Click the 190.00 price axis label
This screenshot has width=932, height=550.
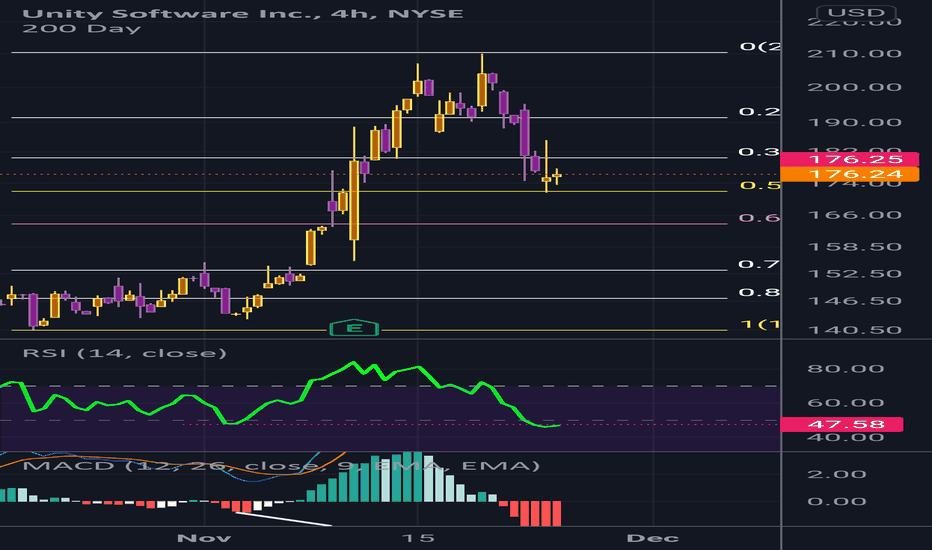854,123
